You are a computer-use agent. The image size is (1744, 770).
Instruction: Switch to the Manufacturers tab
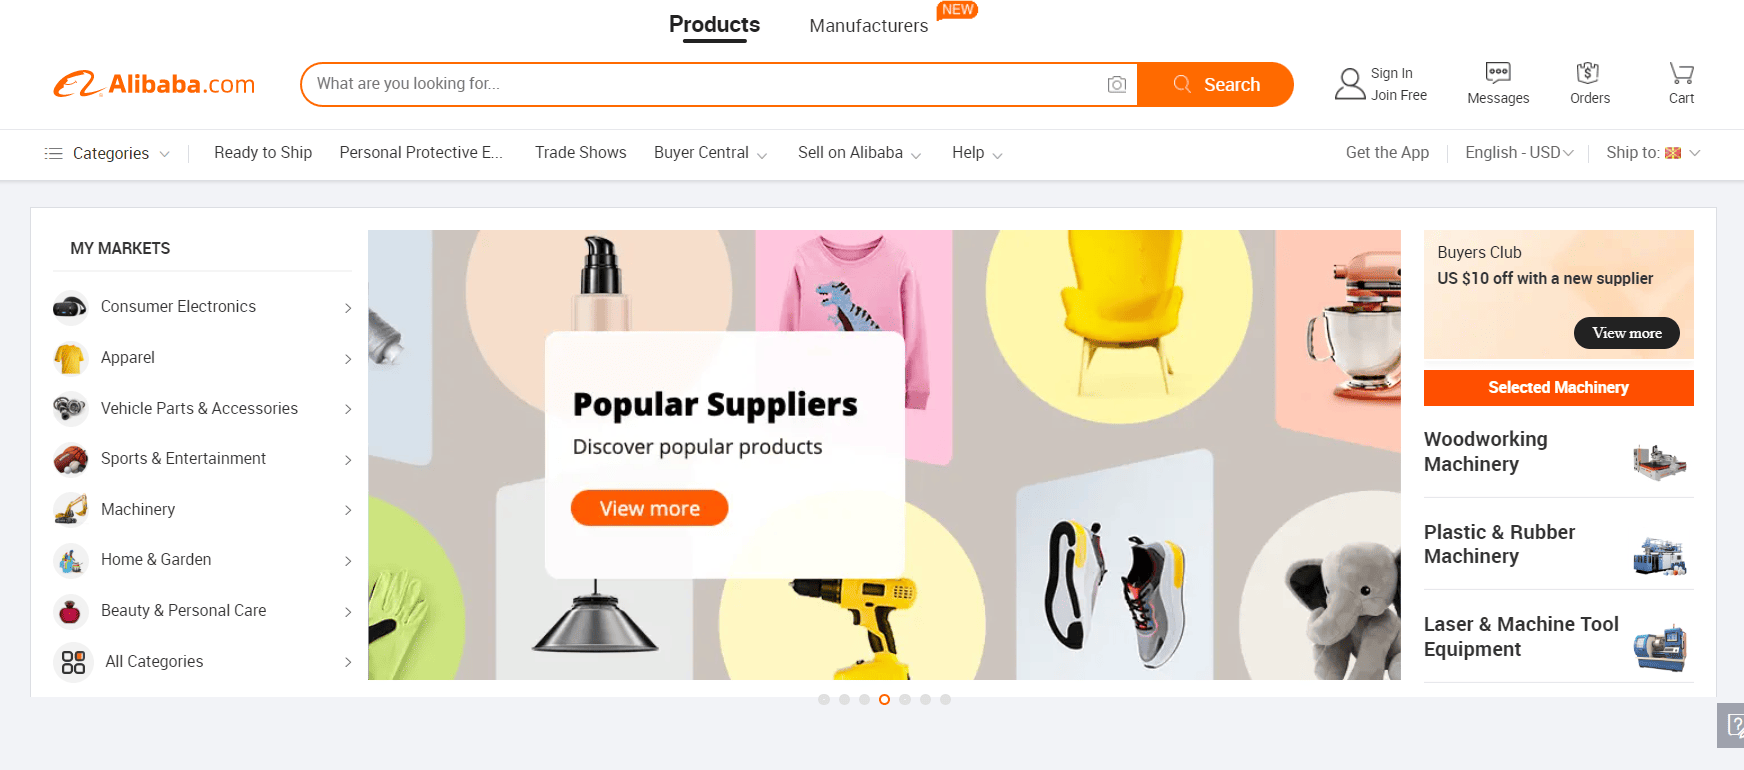869,26
